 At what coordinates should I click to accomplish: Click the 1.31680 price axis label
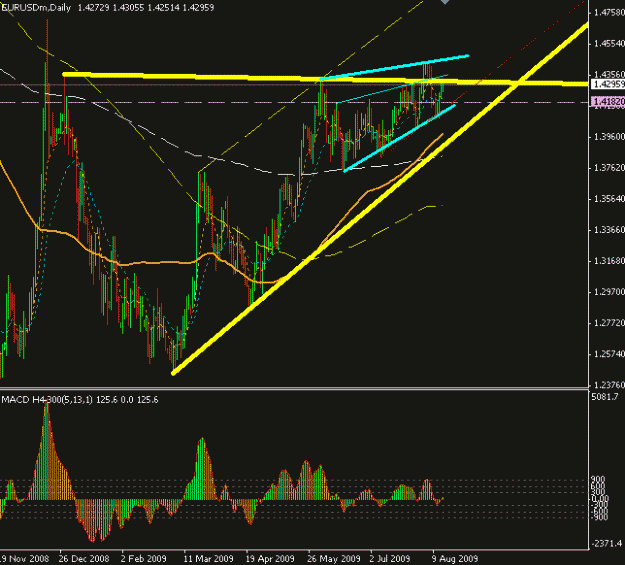609,261
